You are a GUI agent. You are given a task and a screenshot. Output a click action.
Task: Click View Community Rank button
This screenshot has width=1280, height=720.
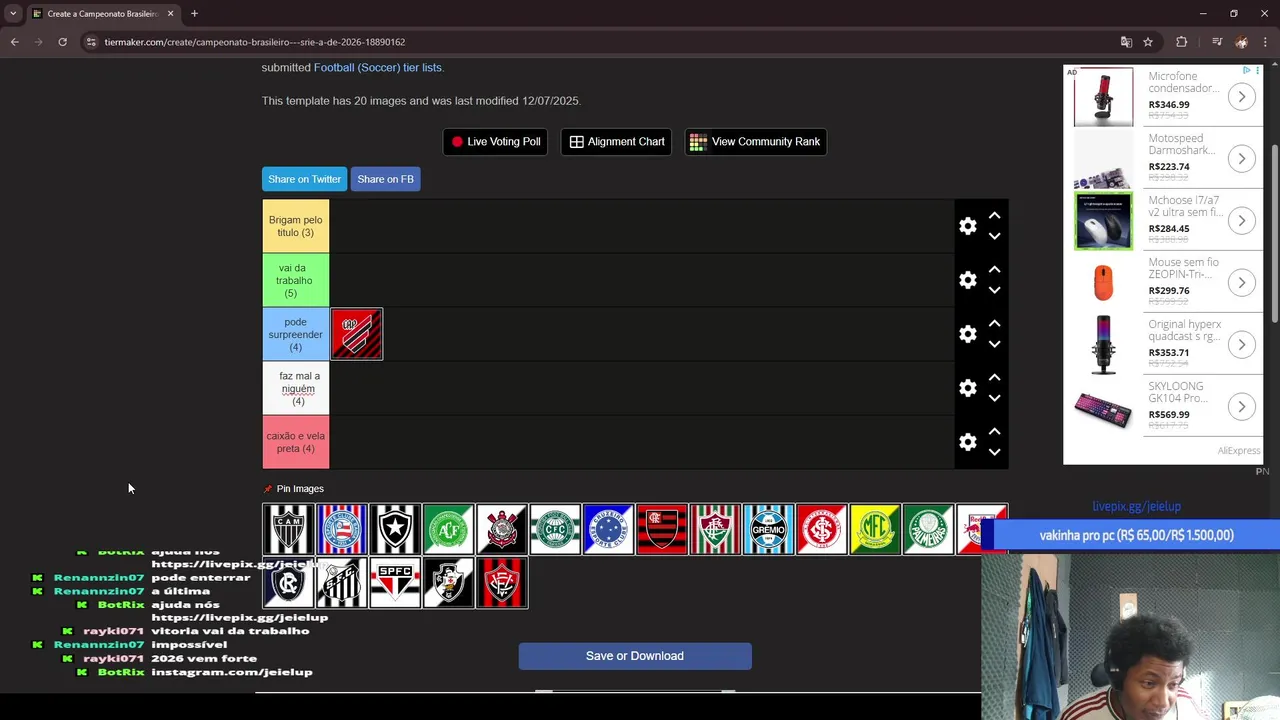(x=755, y=142)
